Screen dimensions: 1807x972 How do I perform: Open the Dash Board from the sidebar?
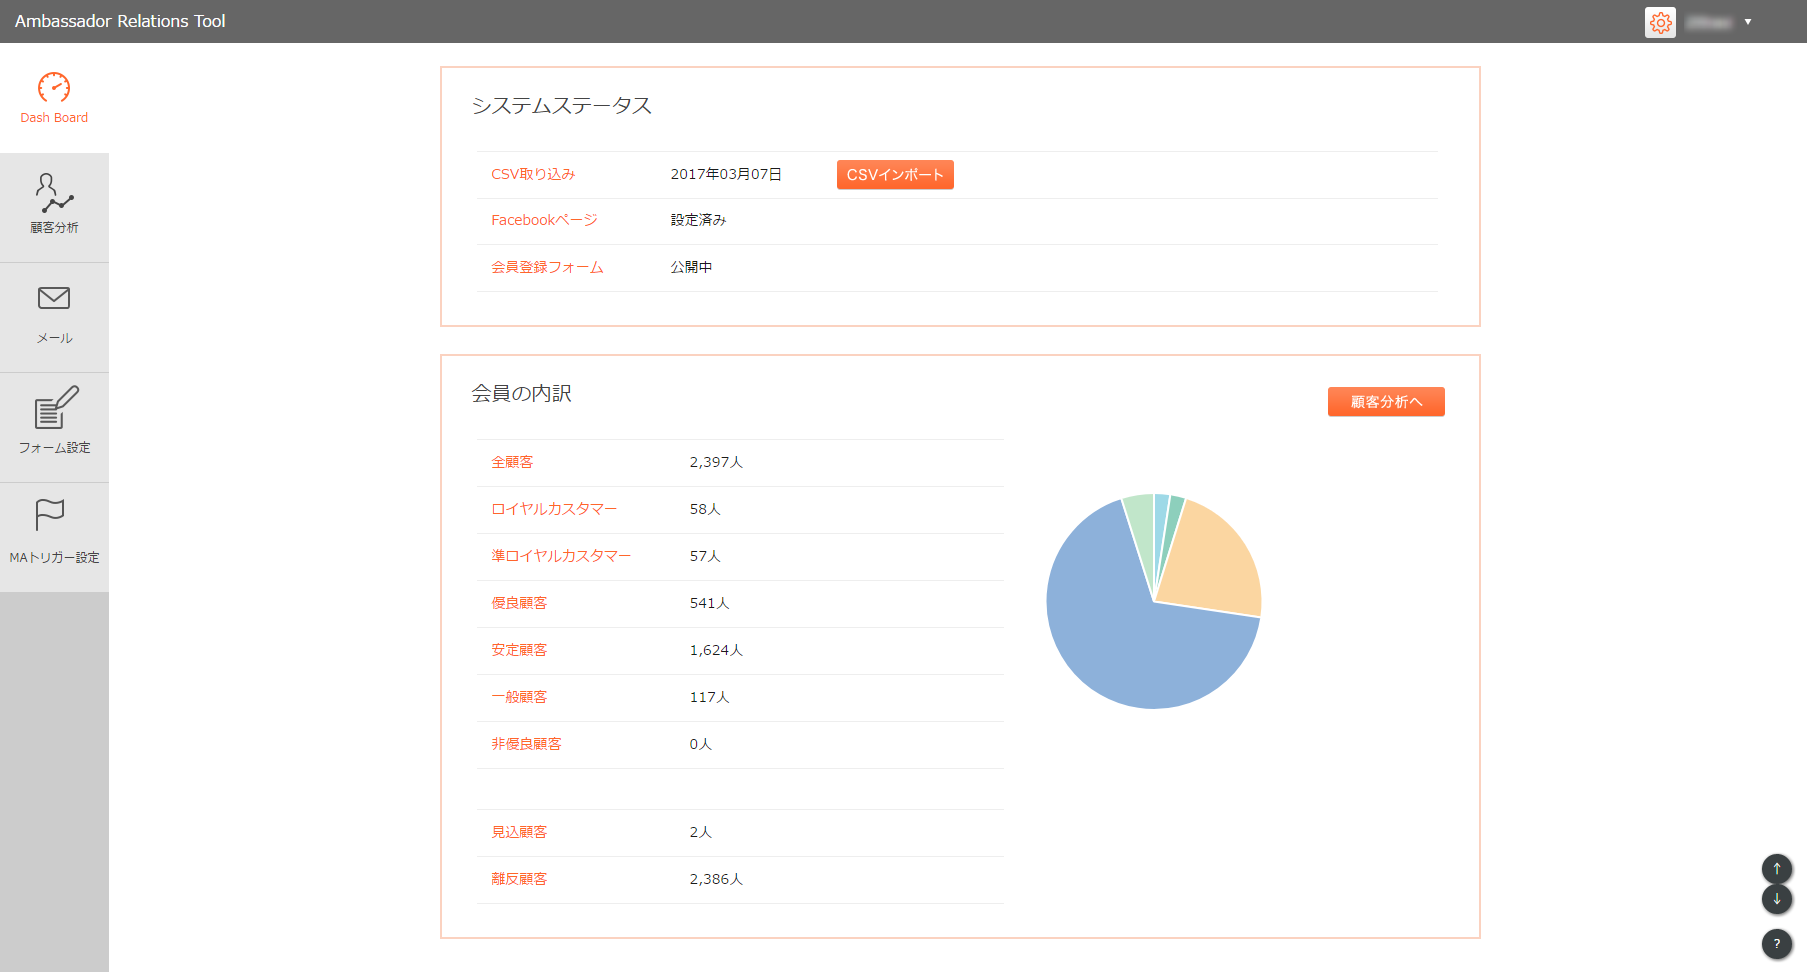(x=53, y=97)
